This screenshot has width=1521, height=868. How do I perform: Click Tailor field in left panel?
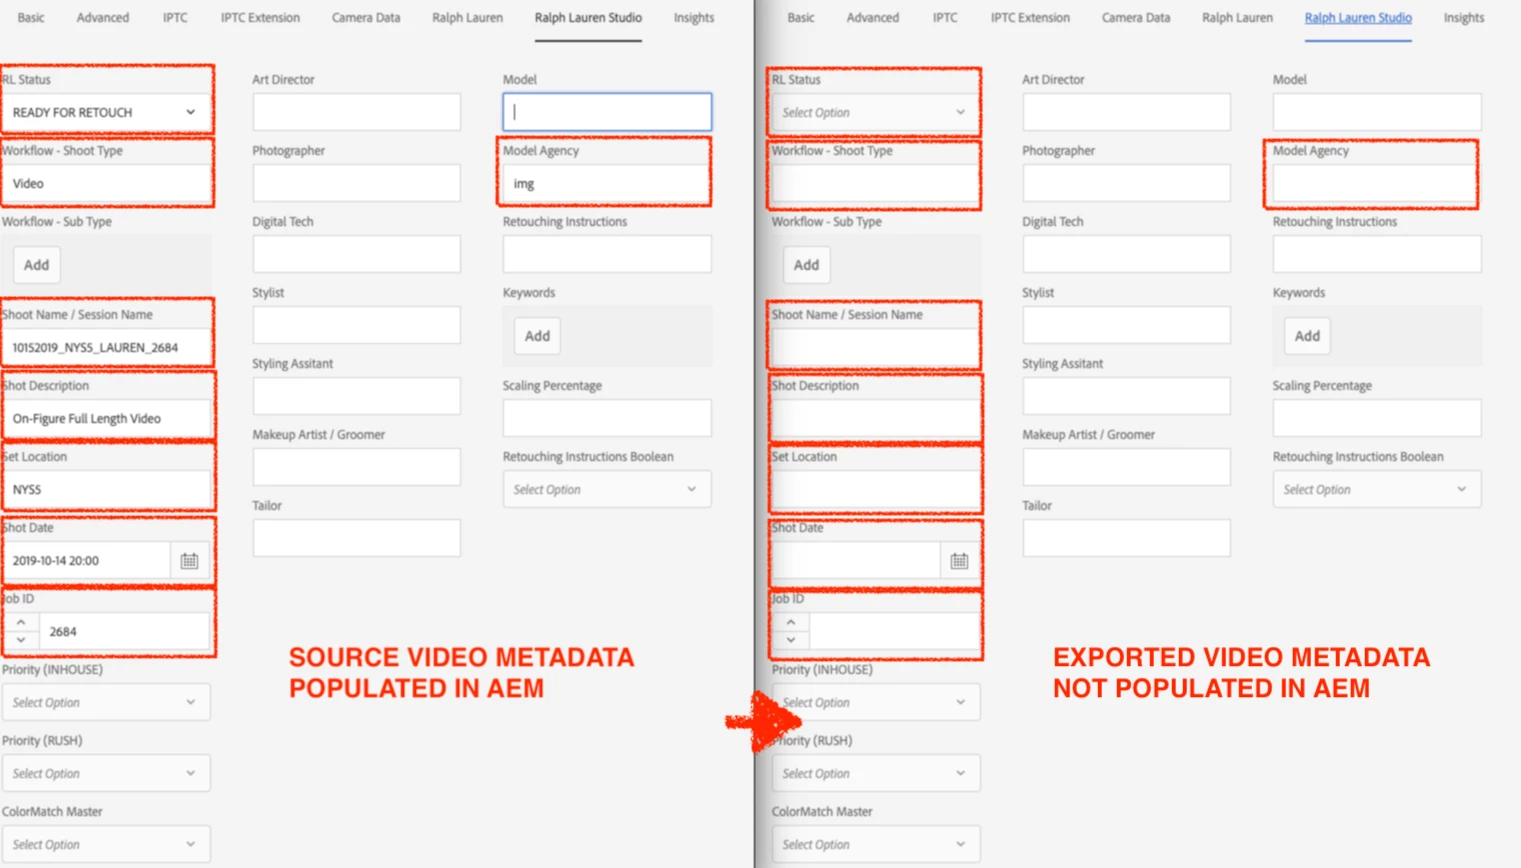click(357, 538)
